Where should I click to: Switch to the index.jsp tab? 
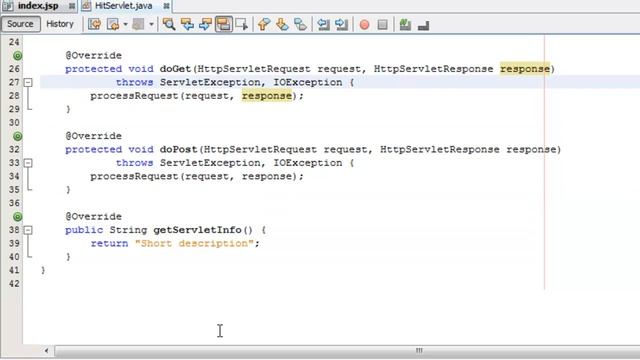pyautogui.click(x=38, y=6)
